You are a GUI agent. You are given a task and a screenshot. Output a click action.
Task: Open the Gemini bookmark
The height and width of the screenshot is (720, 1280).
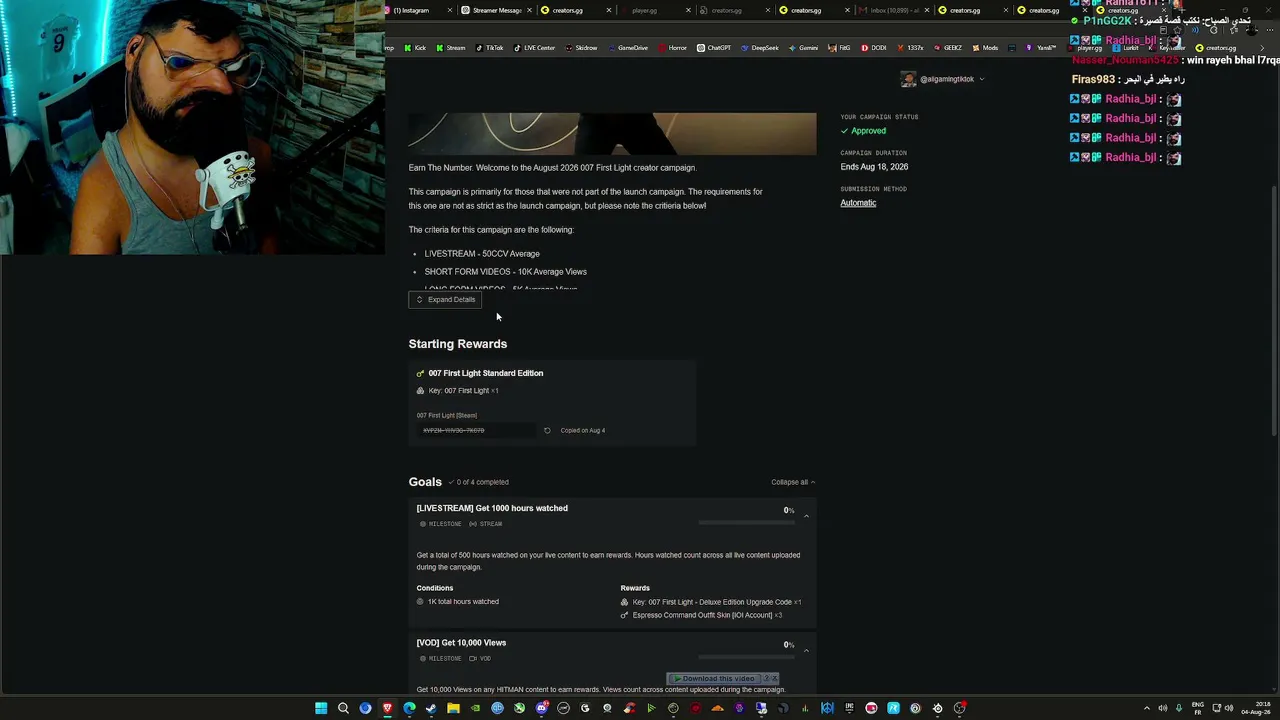click(x=803, y=48)
